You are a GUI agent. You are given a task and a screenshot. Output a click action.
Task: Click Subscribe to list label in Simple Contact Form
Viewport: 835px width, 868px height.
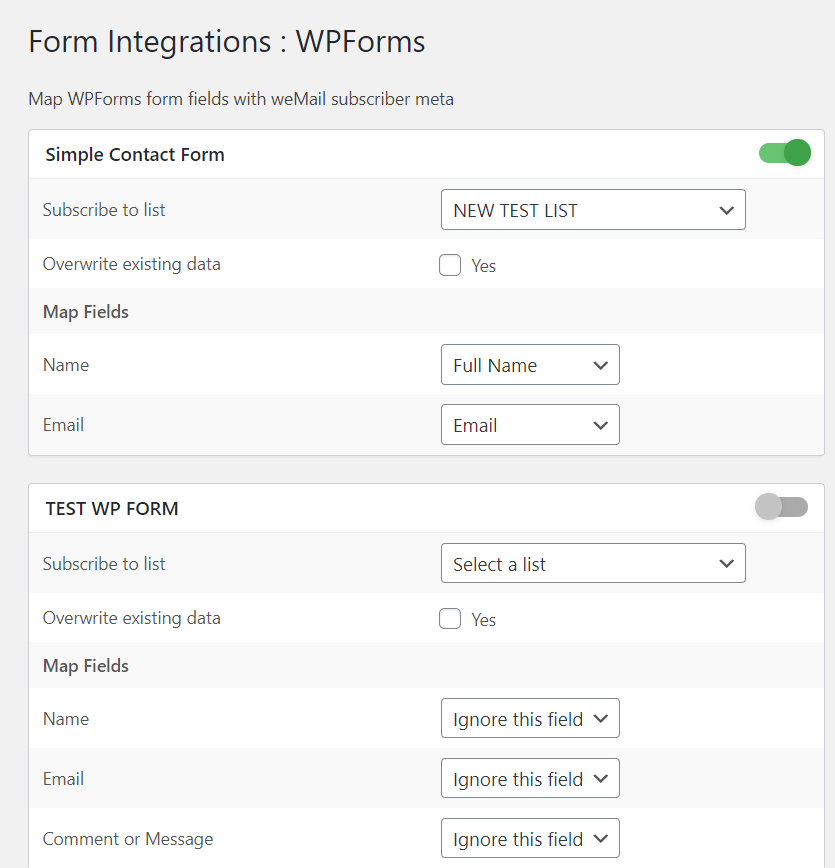point(104,210)
